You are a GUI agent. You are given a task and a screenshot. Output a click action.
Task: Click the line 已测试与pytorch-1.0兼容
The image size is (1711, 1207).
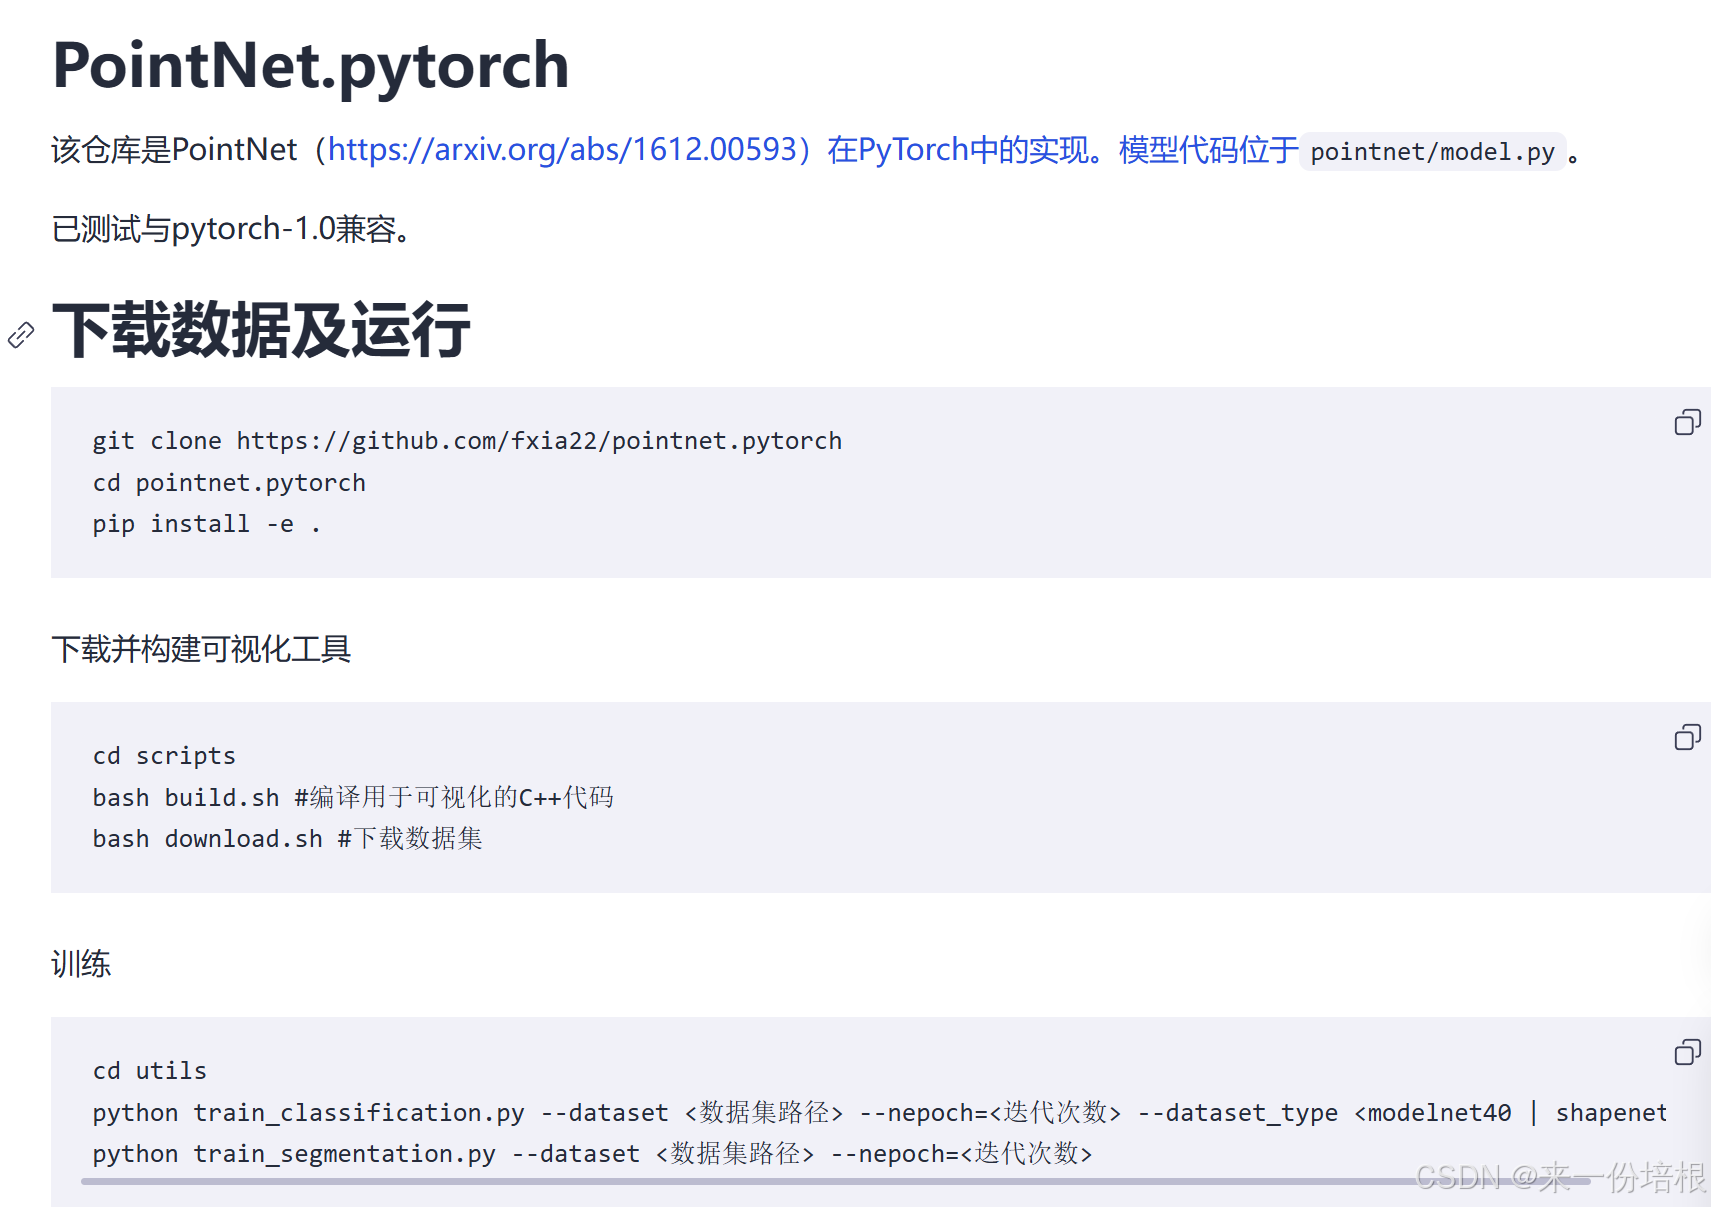coord(232,229)
